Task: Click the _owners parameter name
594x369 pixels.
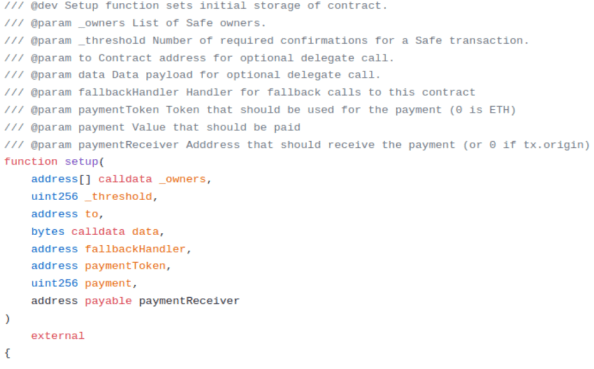Action: coord(183,179)
